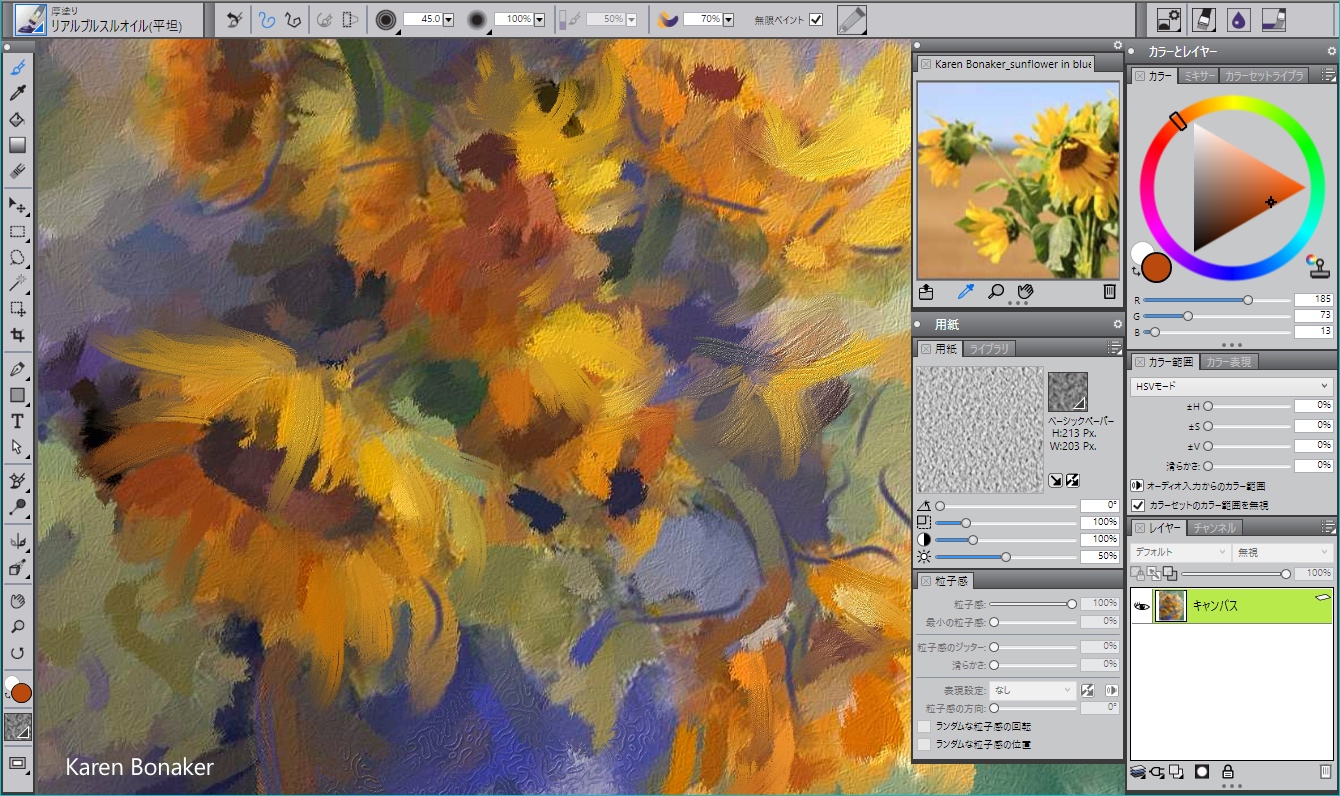1340x796 pixels.
Task: Hide the キャンバス layer with the eye icon
Action: coord(1142,606)
